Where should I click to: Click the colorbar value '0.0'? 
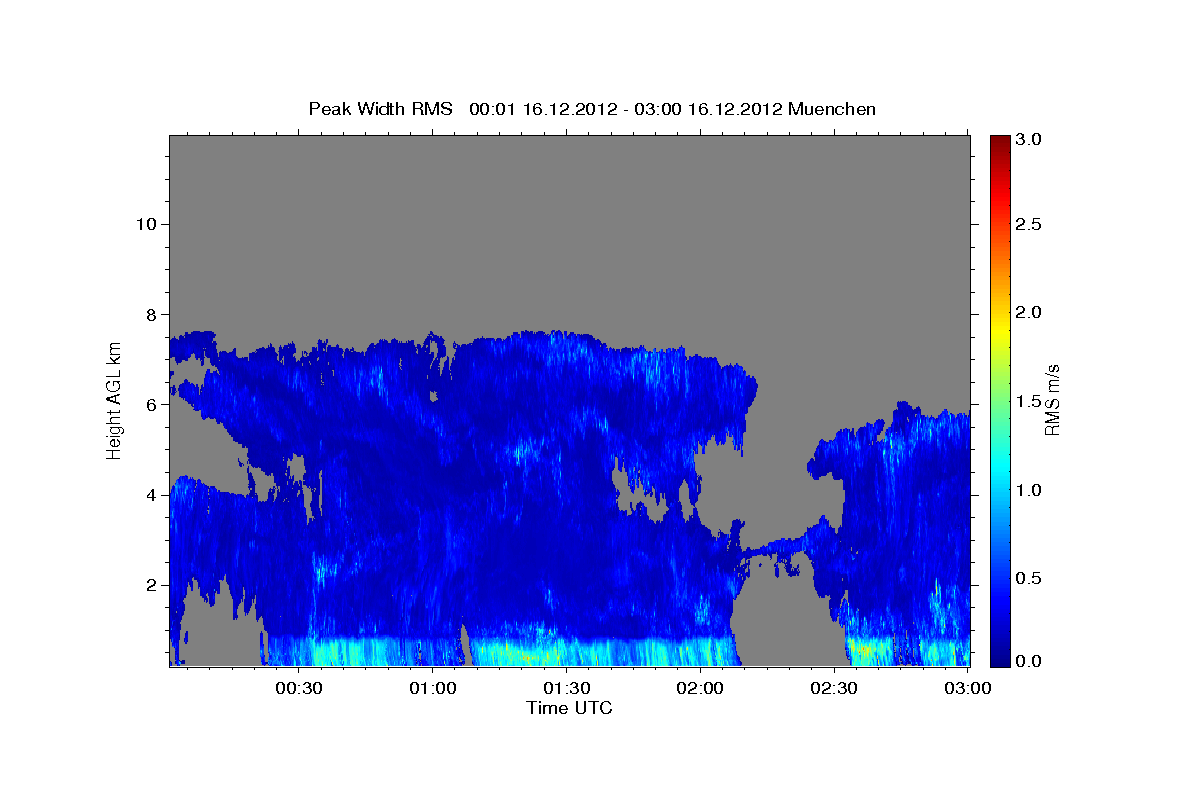point(1030,661)
